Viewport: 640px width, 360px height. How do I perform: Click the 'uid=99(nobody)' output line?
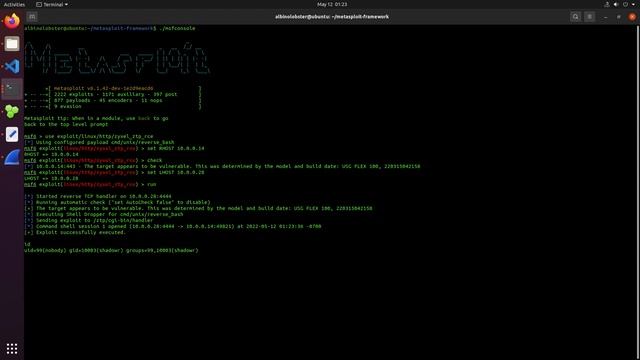[111, 251]
